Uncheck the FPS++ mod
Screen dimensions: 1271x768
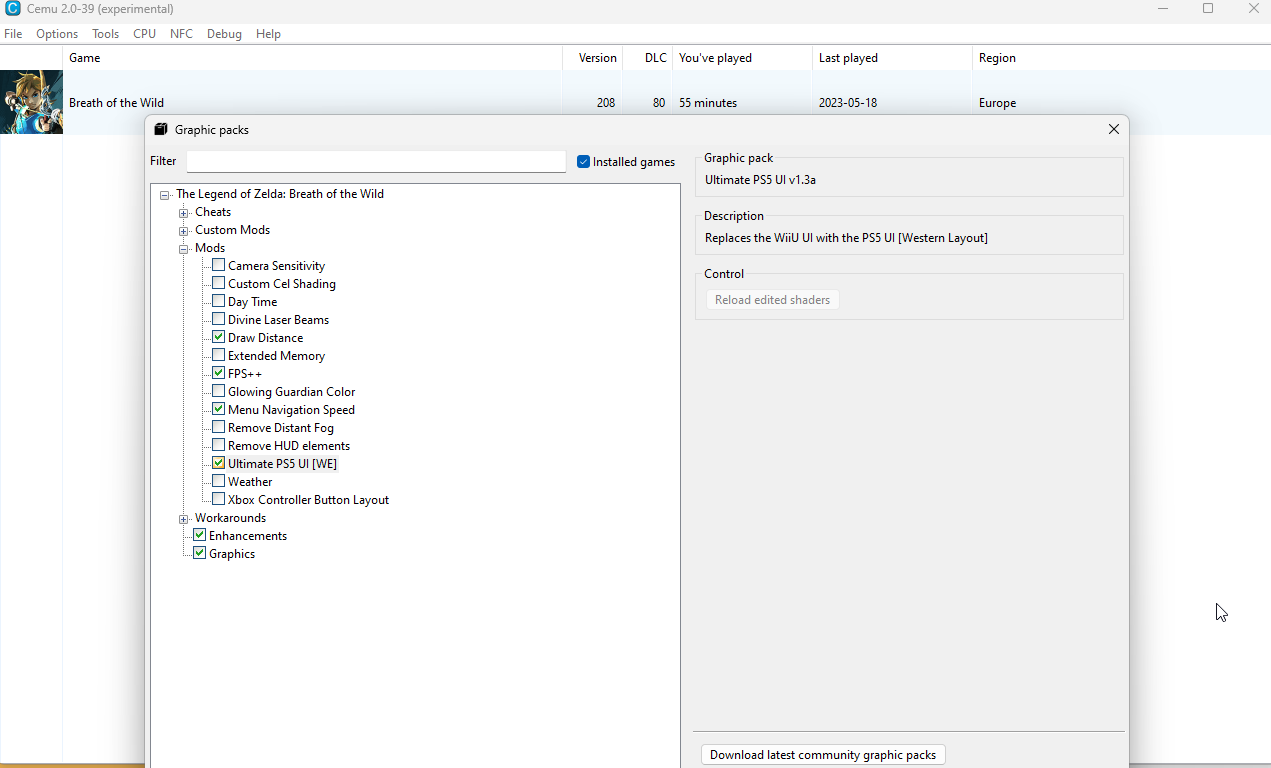click(x=219, y=373)
